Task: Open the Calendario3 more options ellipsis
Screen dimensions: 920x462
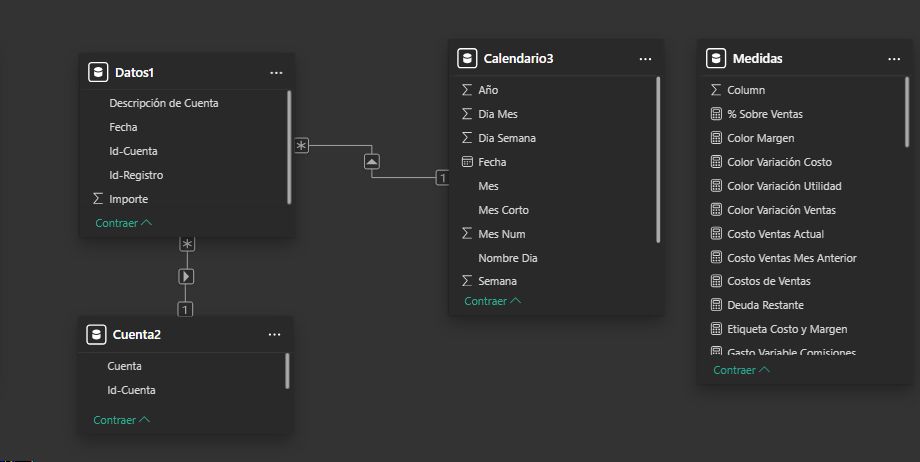Action: pos(645,59)
